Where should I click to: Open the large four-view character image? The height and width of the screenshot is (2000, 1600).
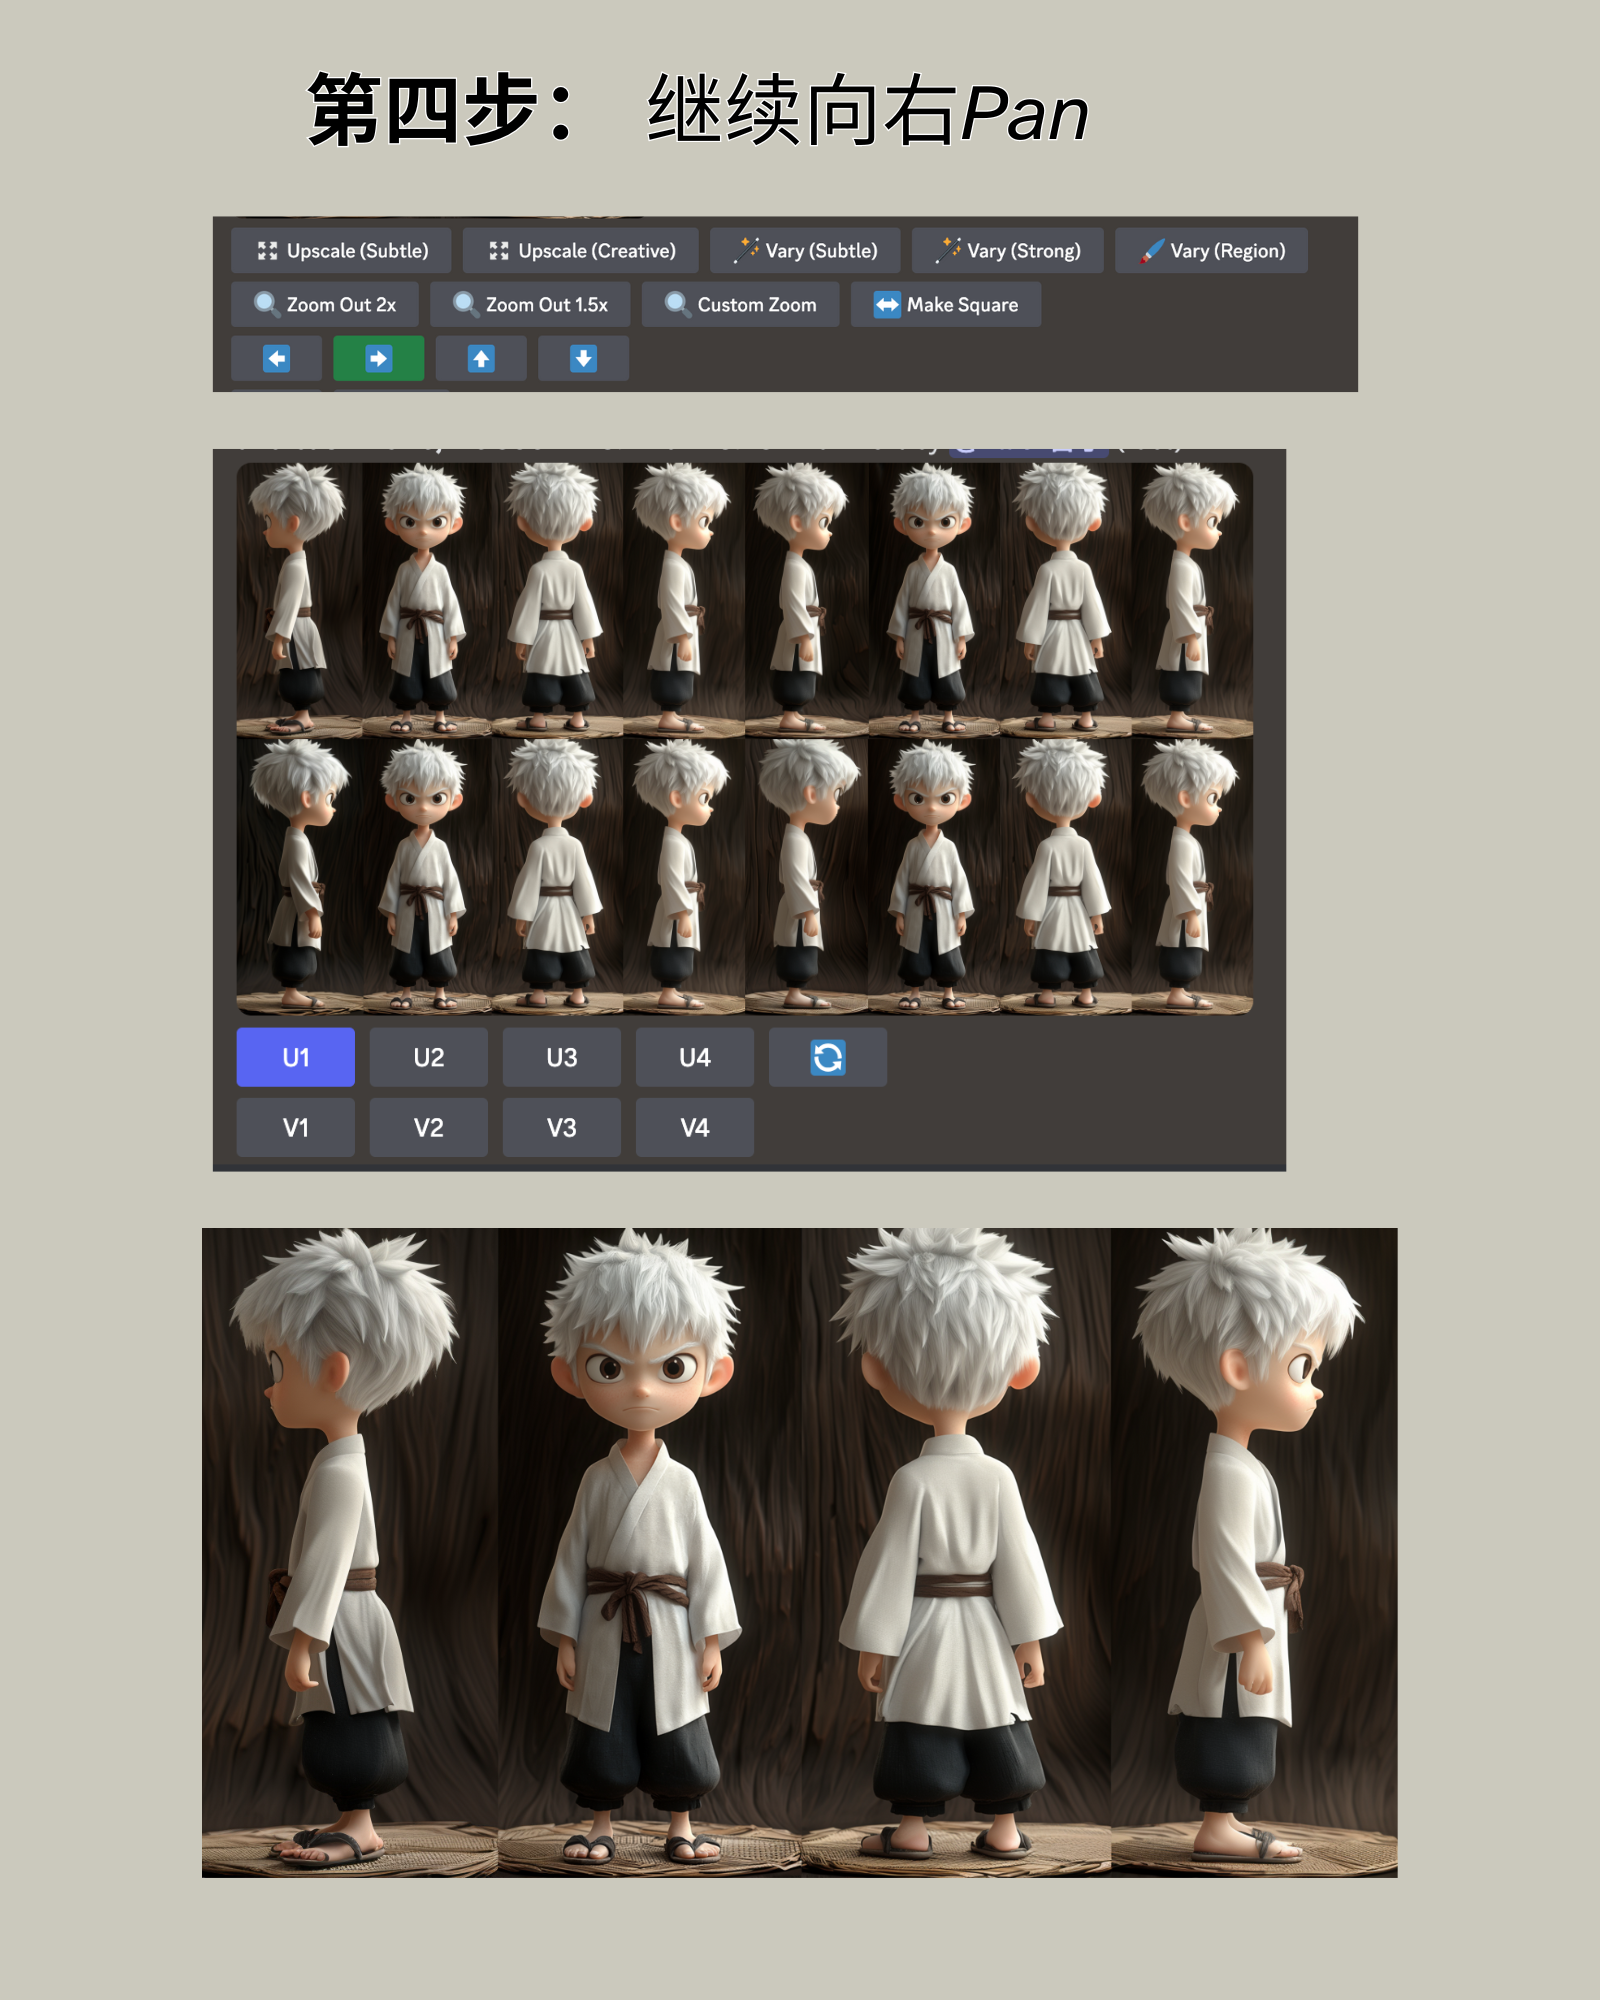(x=800, y=1552)
